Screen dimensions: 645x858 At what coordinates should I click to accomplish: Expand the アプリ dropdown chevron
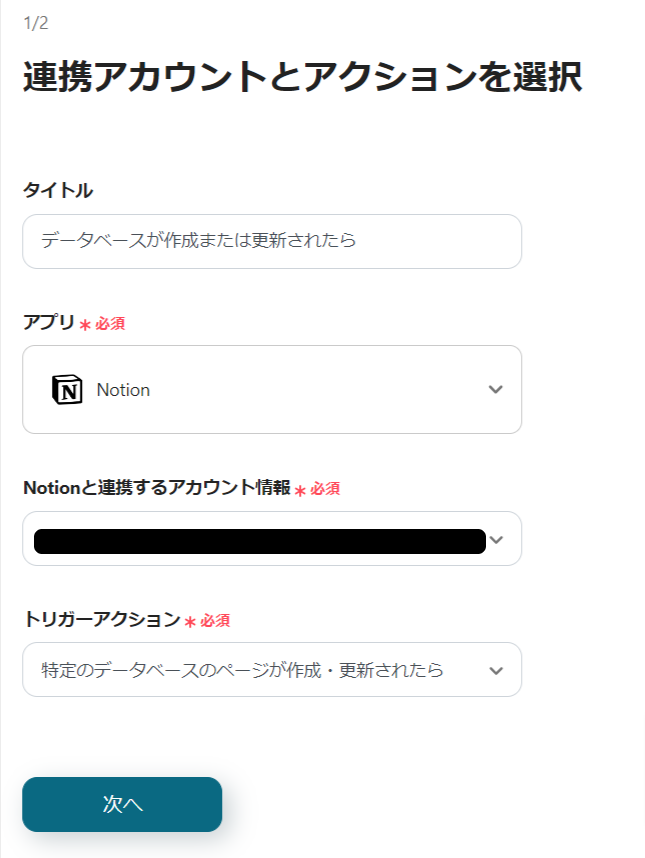[x=496, y=390]
